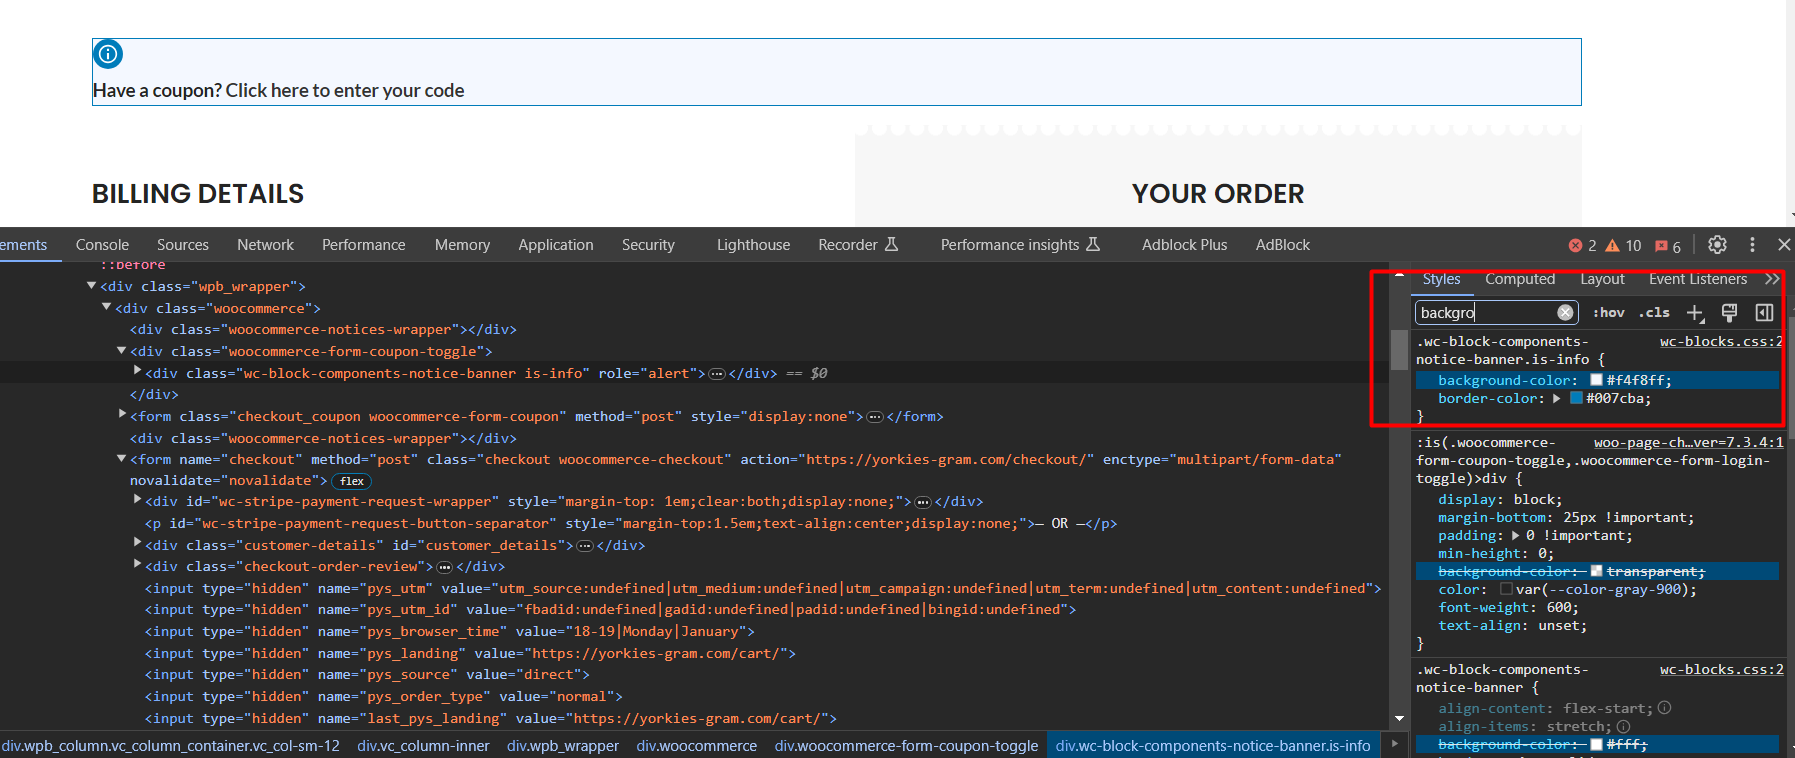Screen dimensions: 1795x758
Task: Expand ellipsis in checkout-order-review div
Action: (x=445, y=567)
